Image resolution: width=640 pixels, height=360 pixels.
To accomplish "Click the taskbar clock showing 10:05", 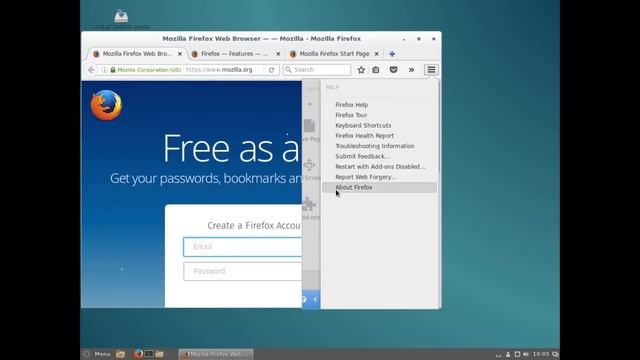I will pos(541,354).
